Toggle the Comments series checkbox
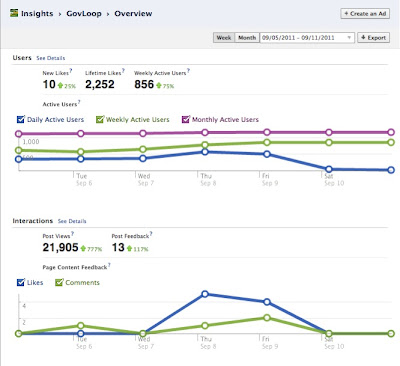 [59, 282]
